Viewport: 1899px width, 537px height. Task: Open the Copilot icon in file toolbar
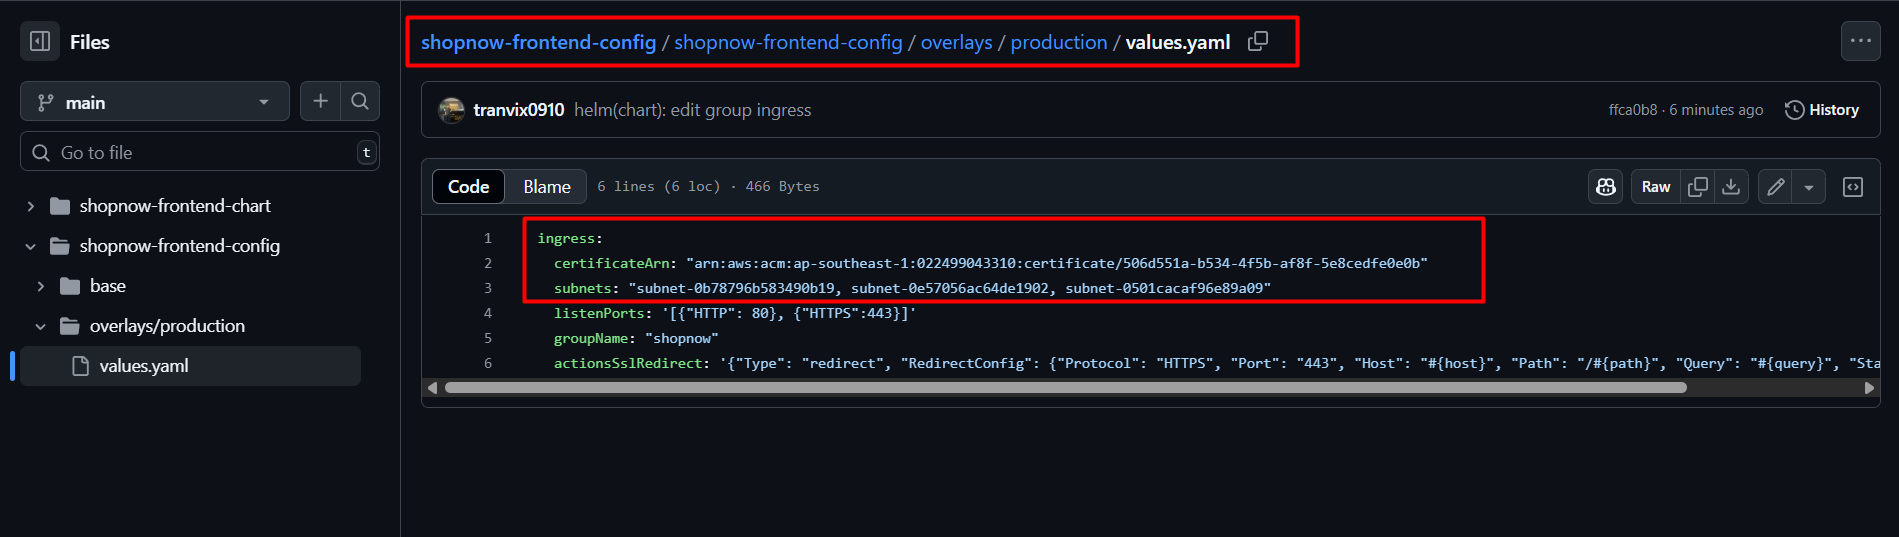[x=1606, y=187]
